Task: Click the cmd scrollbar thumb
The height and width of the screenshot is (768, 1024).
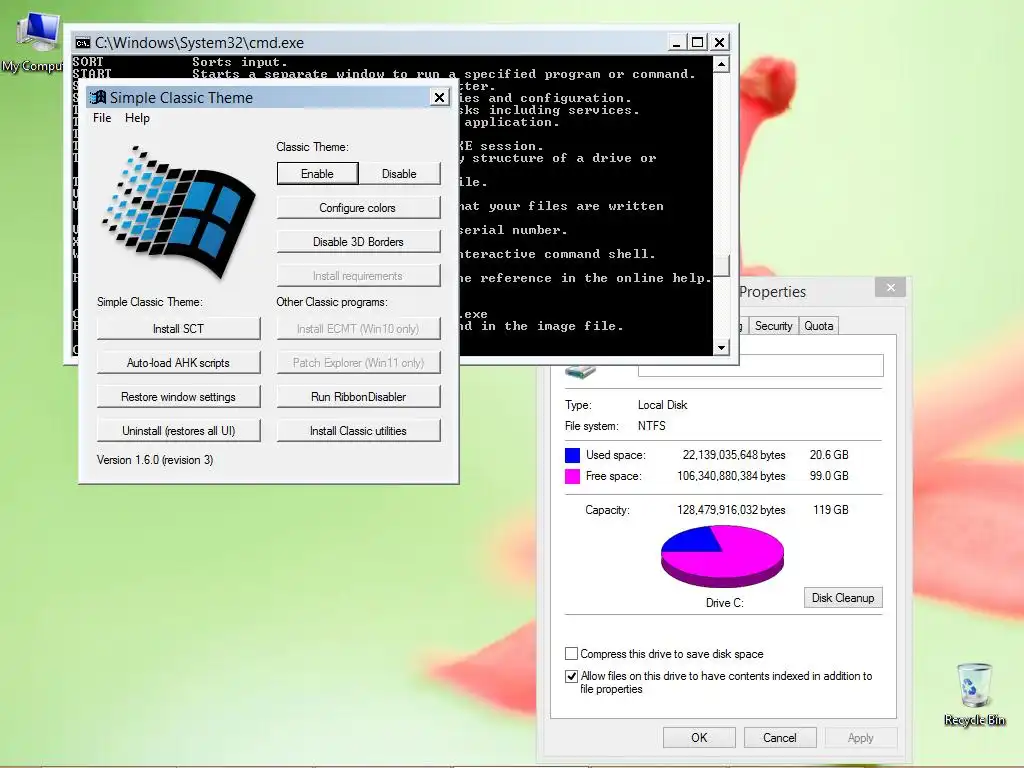Action: point(721,265)
